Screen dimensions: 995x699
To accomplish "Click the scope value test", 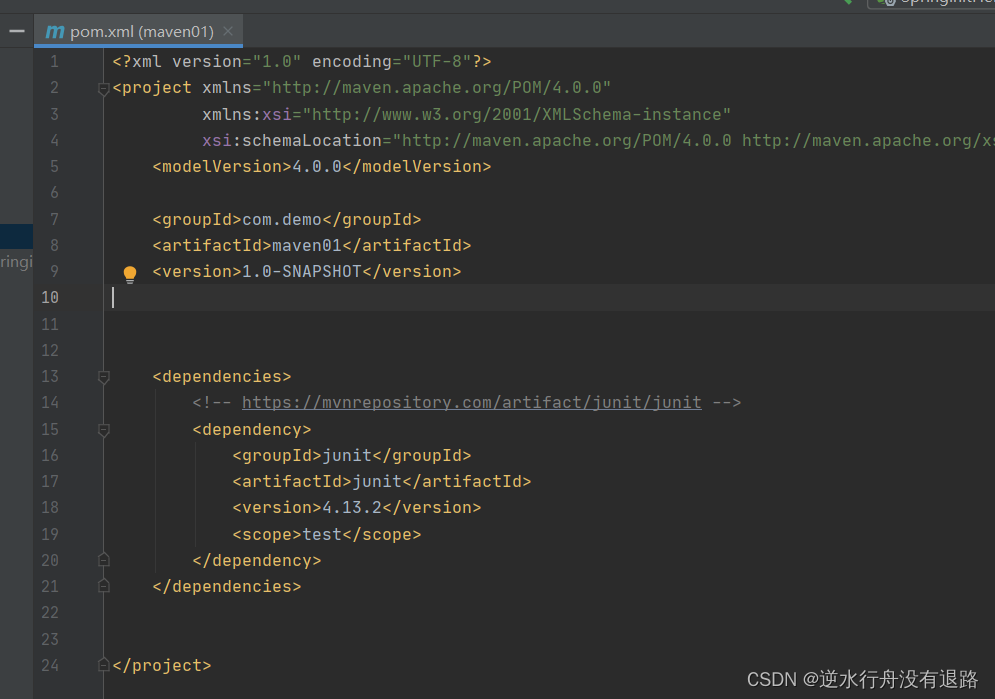I will 322,535.
